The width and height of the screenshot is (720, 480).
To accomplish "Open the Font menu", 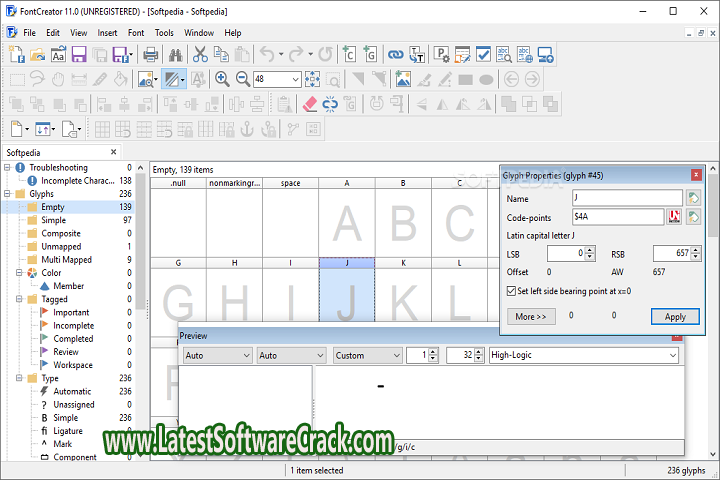I will point(135,33).
